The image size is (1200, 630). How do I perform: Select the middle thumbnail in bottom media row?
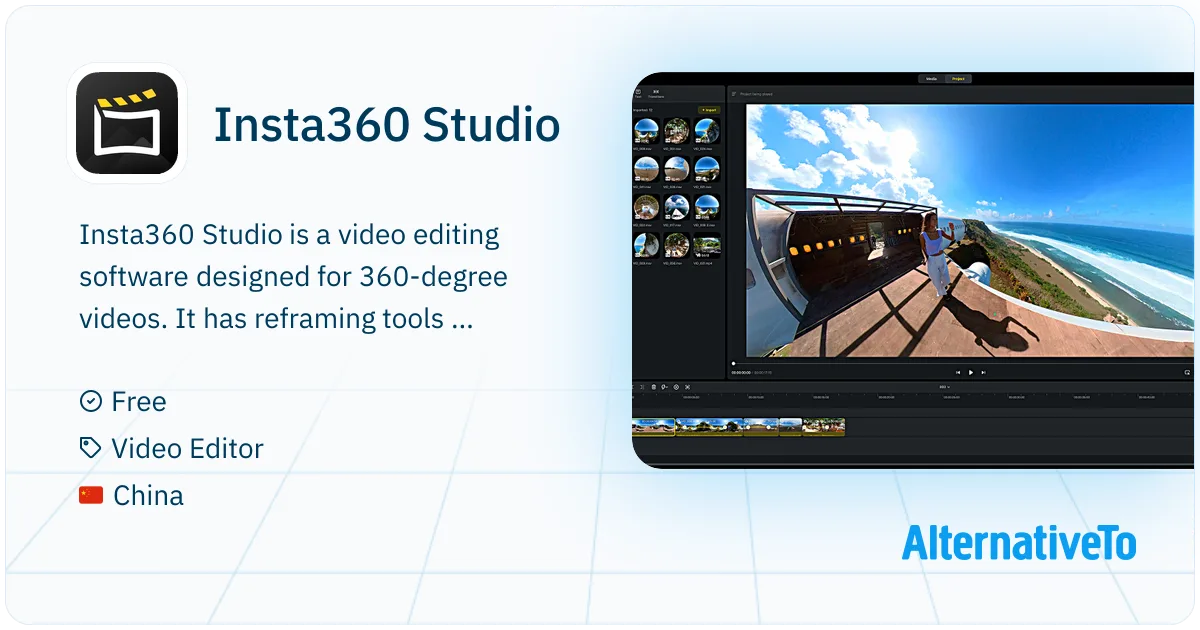pyautogui.click(x=677, y=244)
